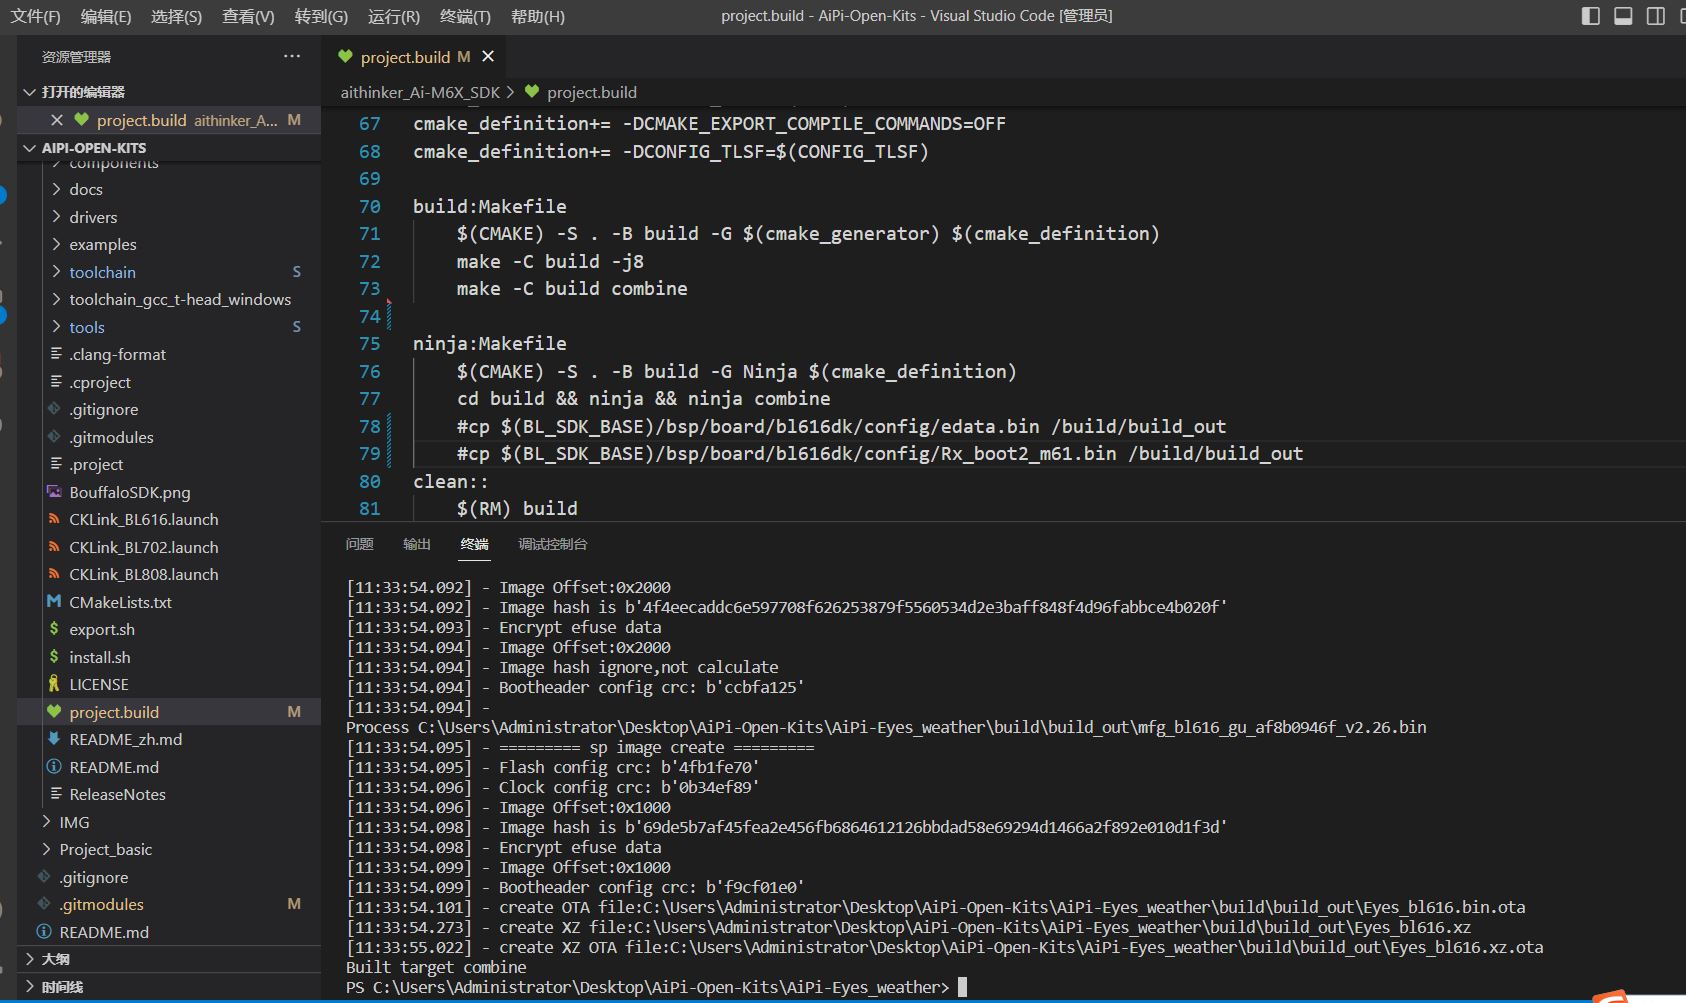Open the 选择(S) menu
Screen dimensions: 1686x1003
pos(177,16)
